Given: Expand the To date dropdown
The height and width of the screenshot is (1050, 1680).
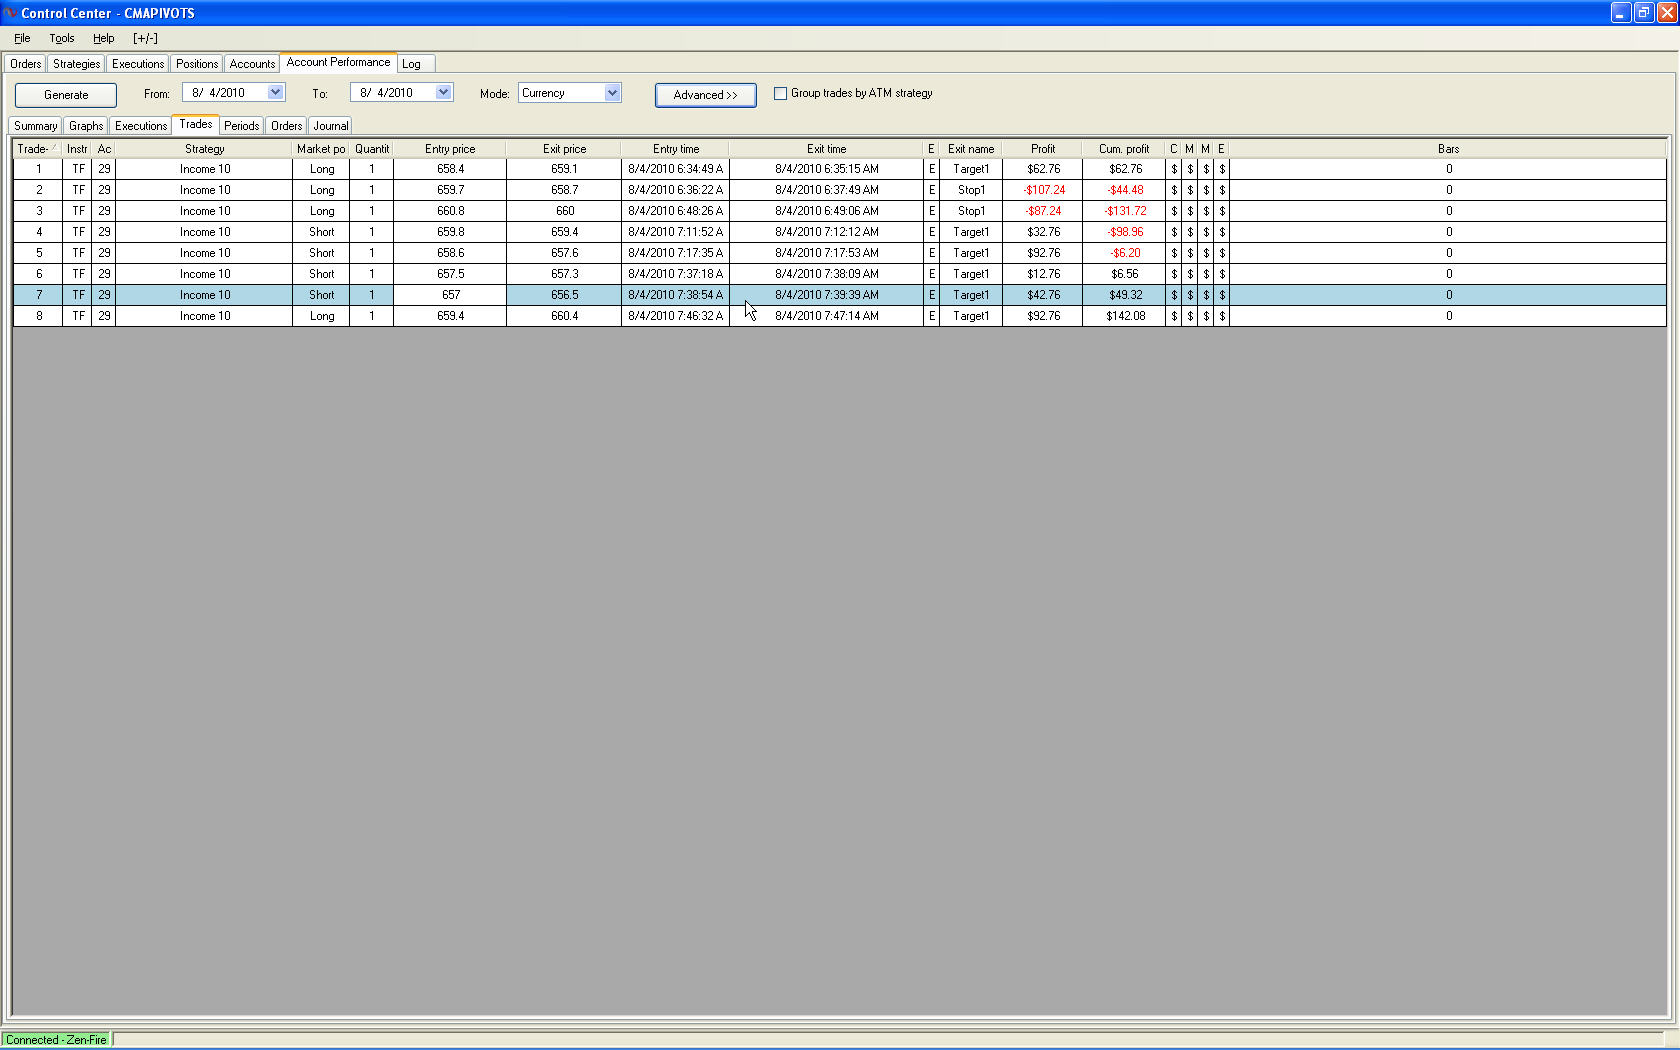Looking at the screenshot, I should tap(443, 93).
